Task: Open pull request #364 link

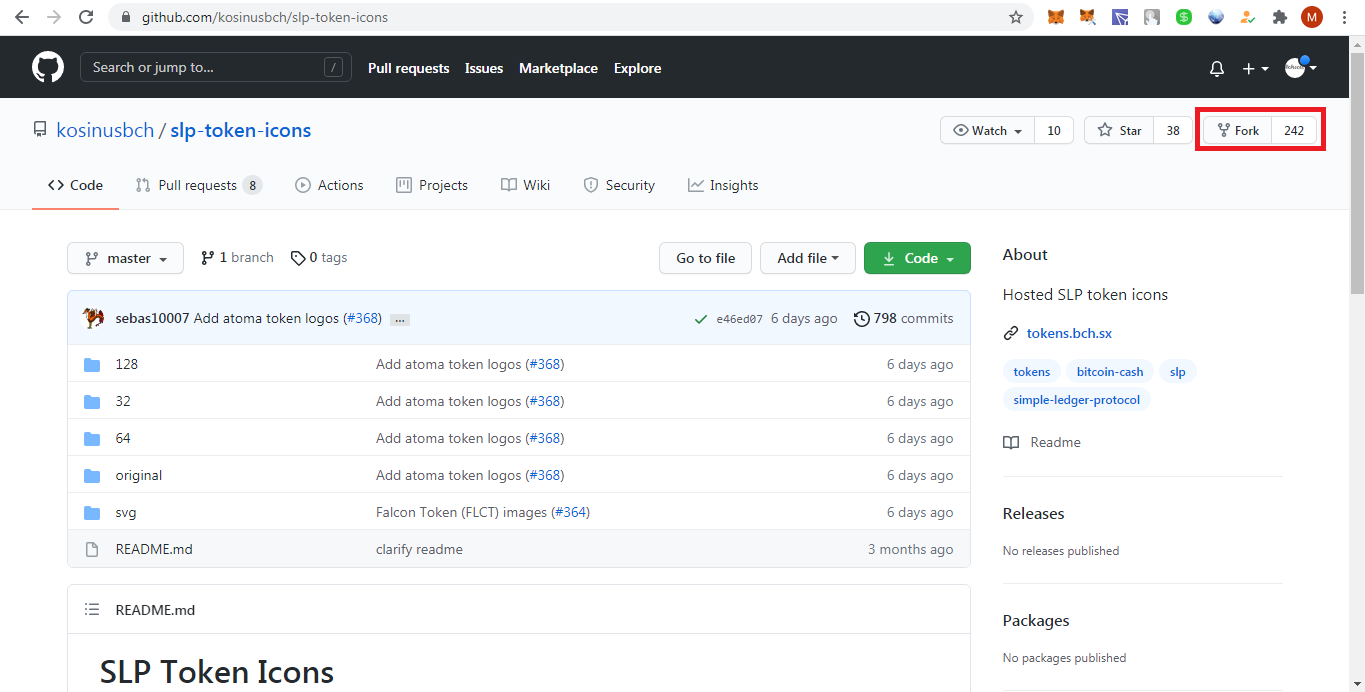Action: point(570,512)
